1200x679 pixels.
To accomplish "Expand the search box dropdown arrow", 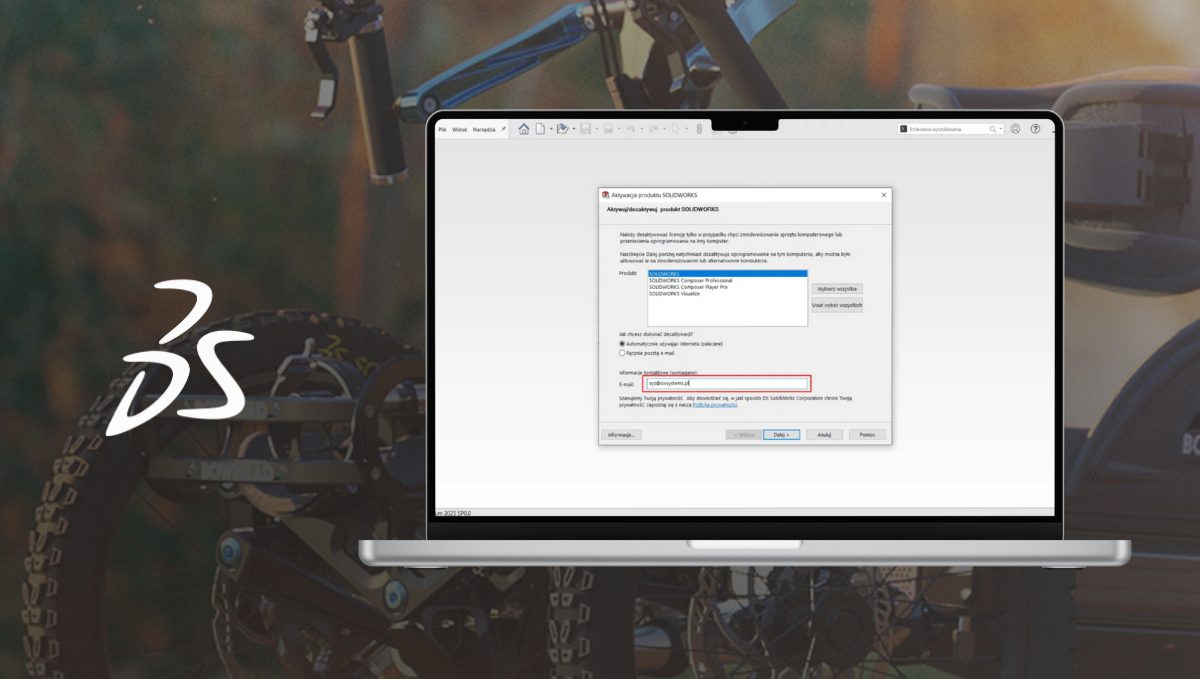I will pyautogui.click(x=1001, y=129).
